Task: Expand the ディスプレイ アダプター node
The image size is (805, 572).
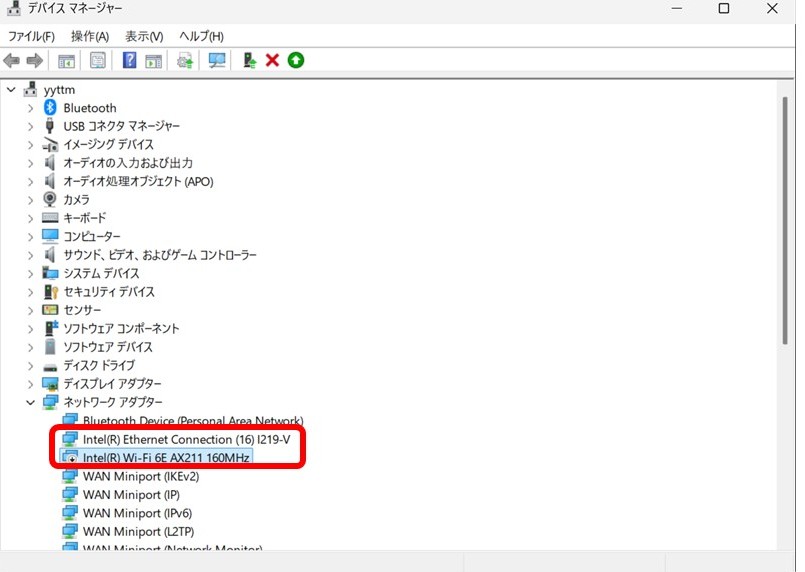Action: click(30, 384)
